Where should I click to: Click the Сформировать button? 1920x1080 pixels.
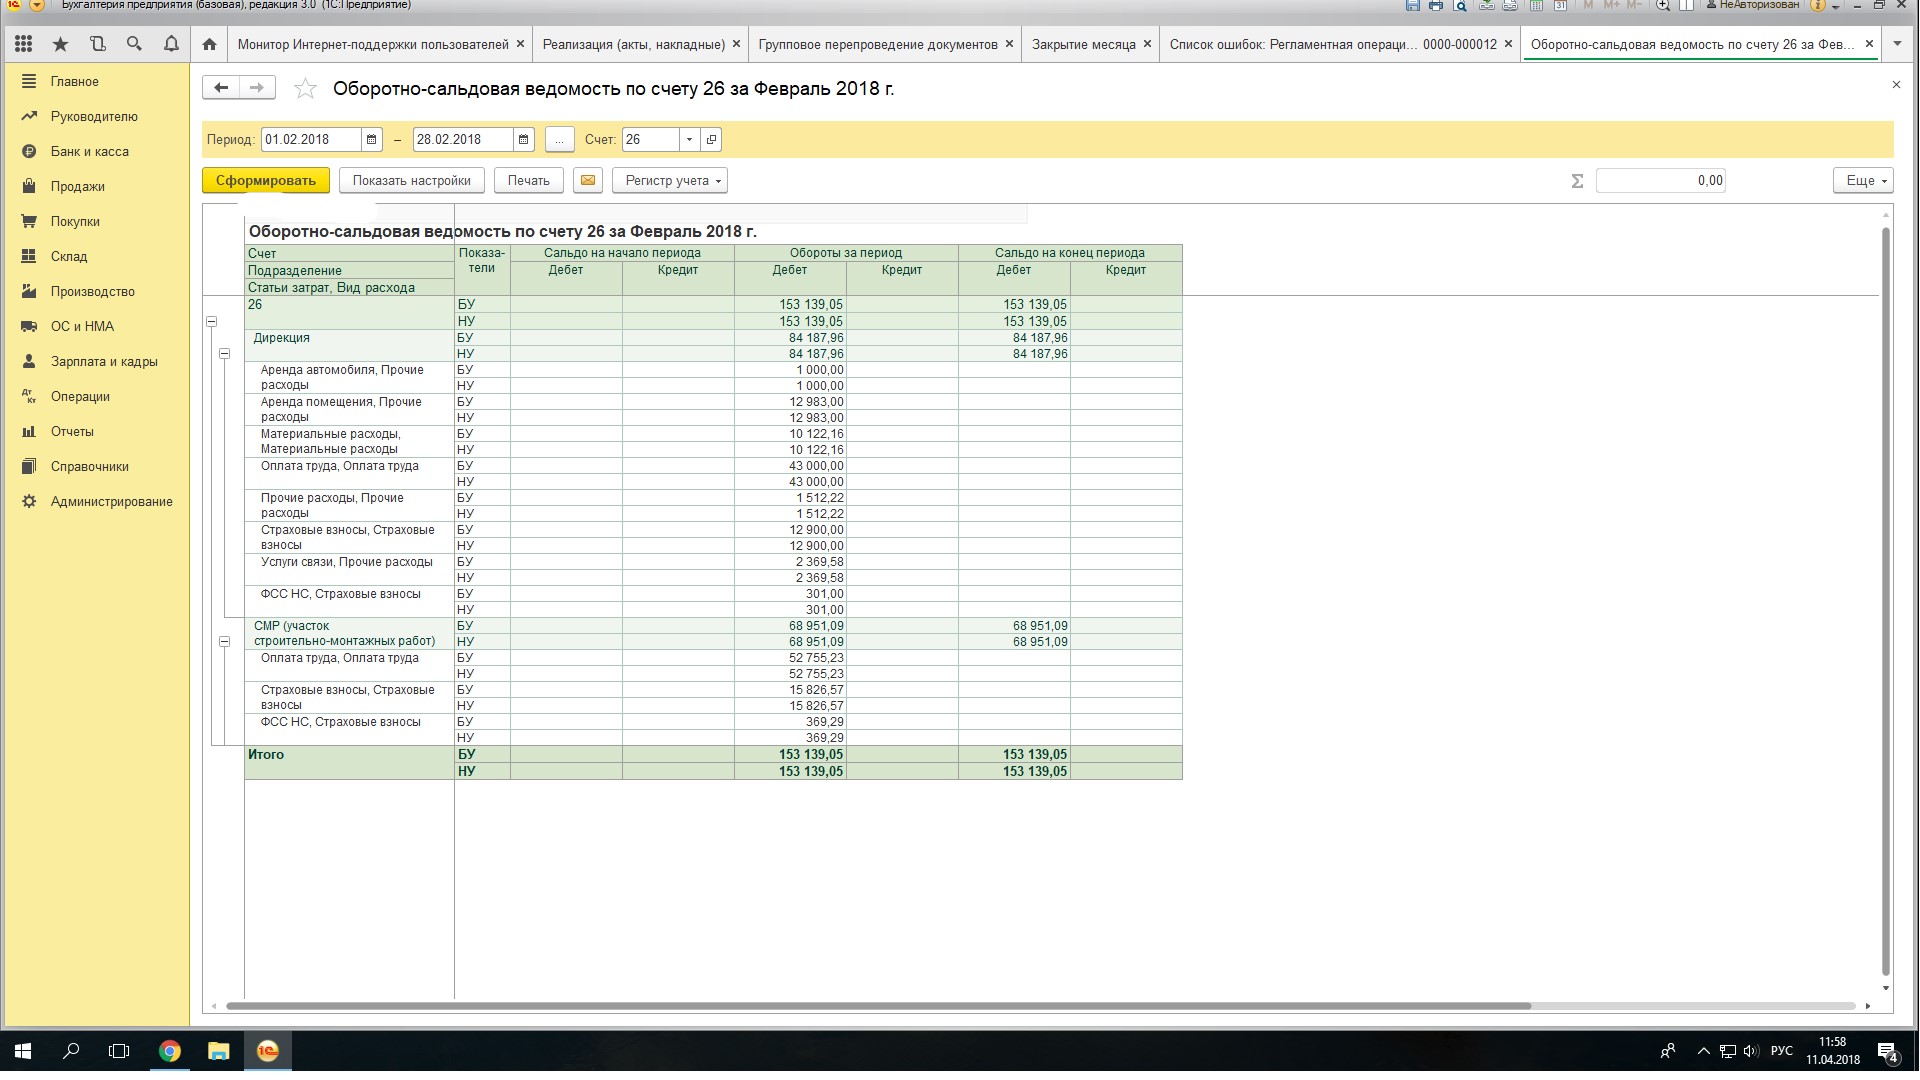coord(266,180)
